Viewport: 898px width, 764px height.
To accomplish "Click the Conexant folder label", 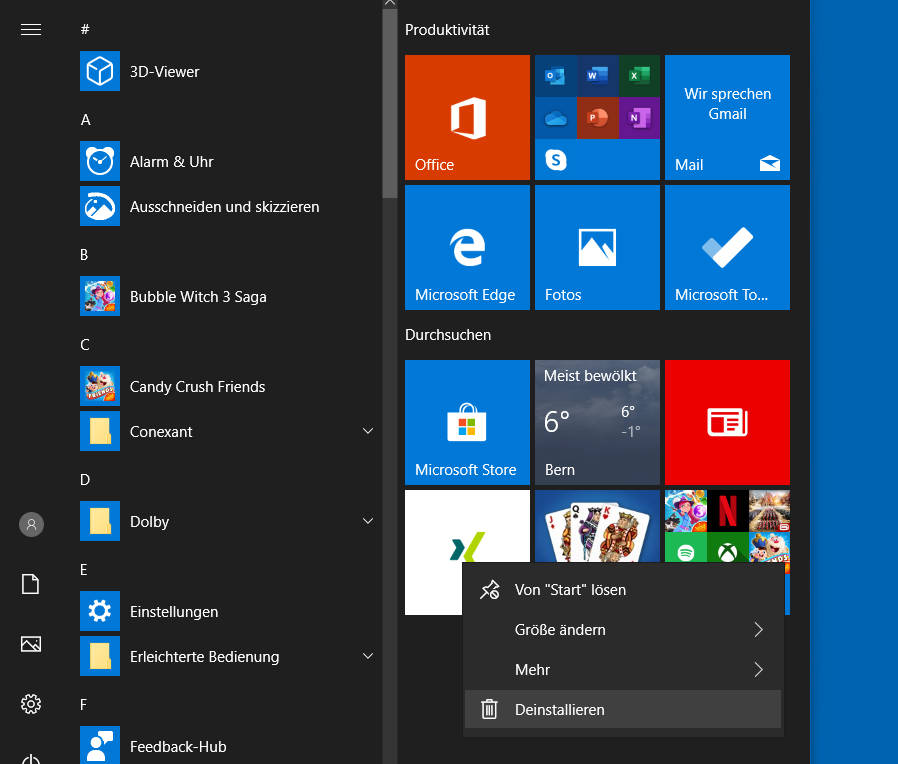I will 161,431.
